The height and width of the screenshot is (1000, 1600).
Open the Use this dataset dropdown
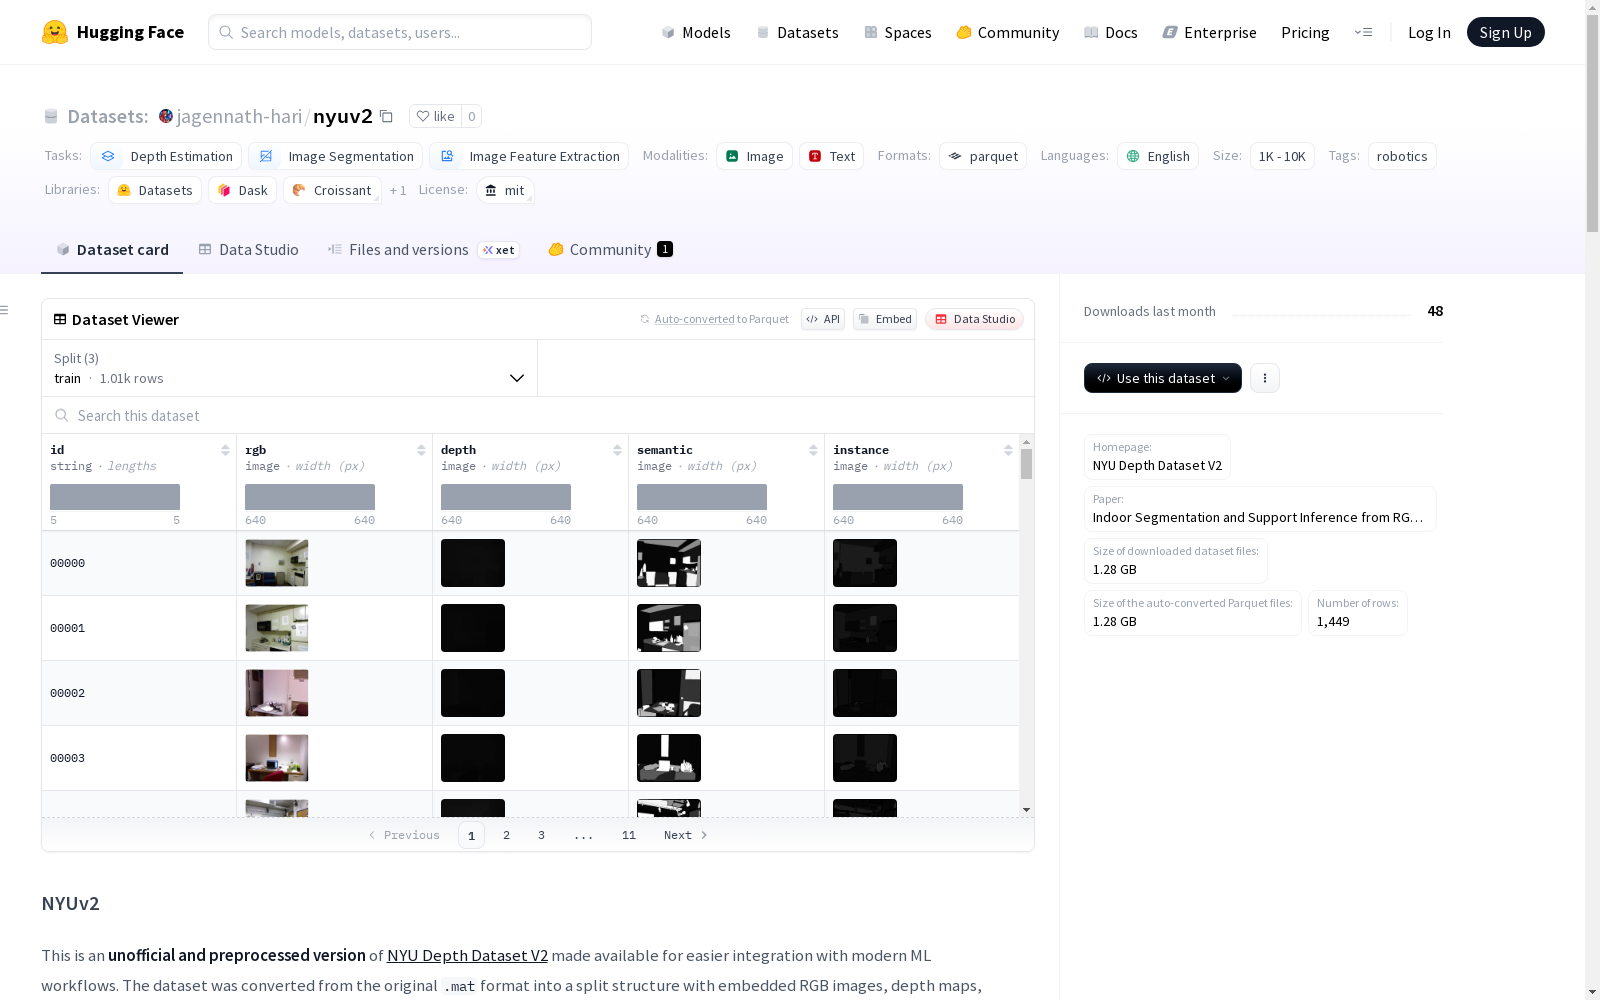(1163, 378)
